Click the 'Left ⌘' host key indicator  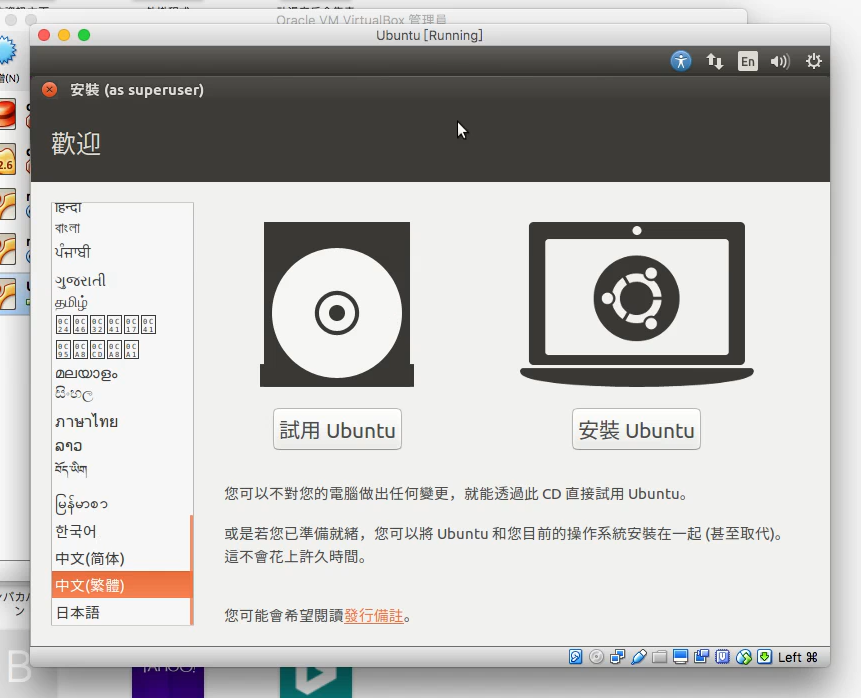[797, 657]
